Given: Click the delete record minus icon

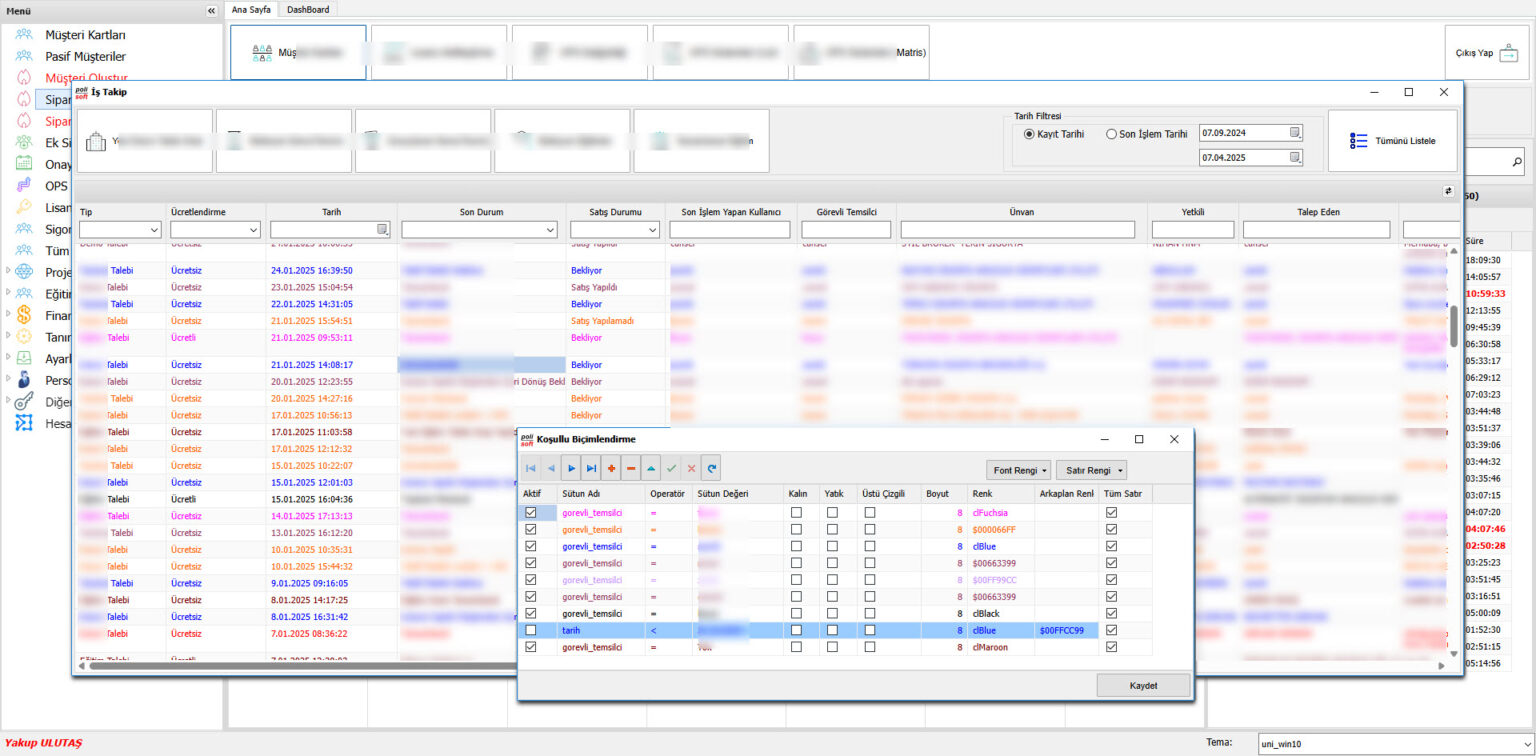Looking at the screenshot, I should point(631,468).
